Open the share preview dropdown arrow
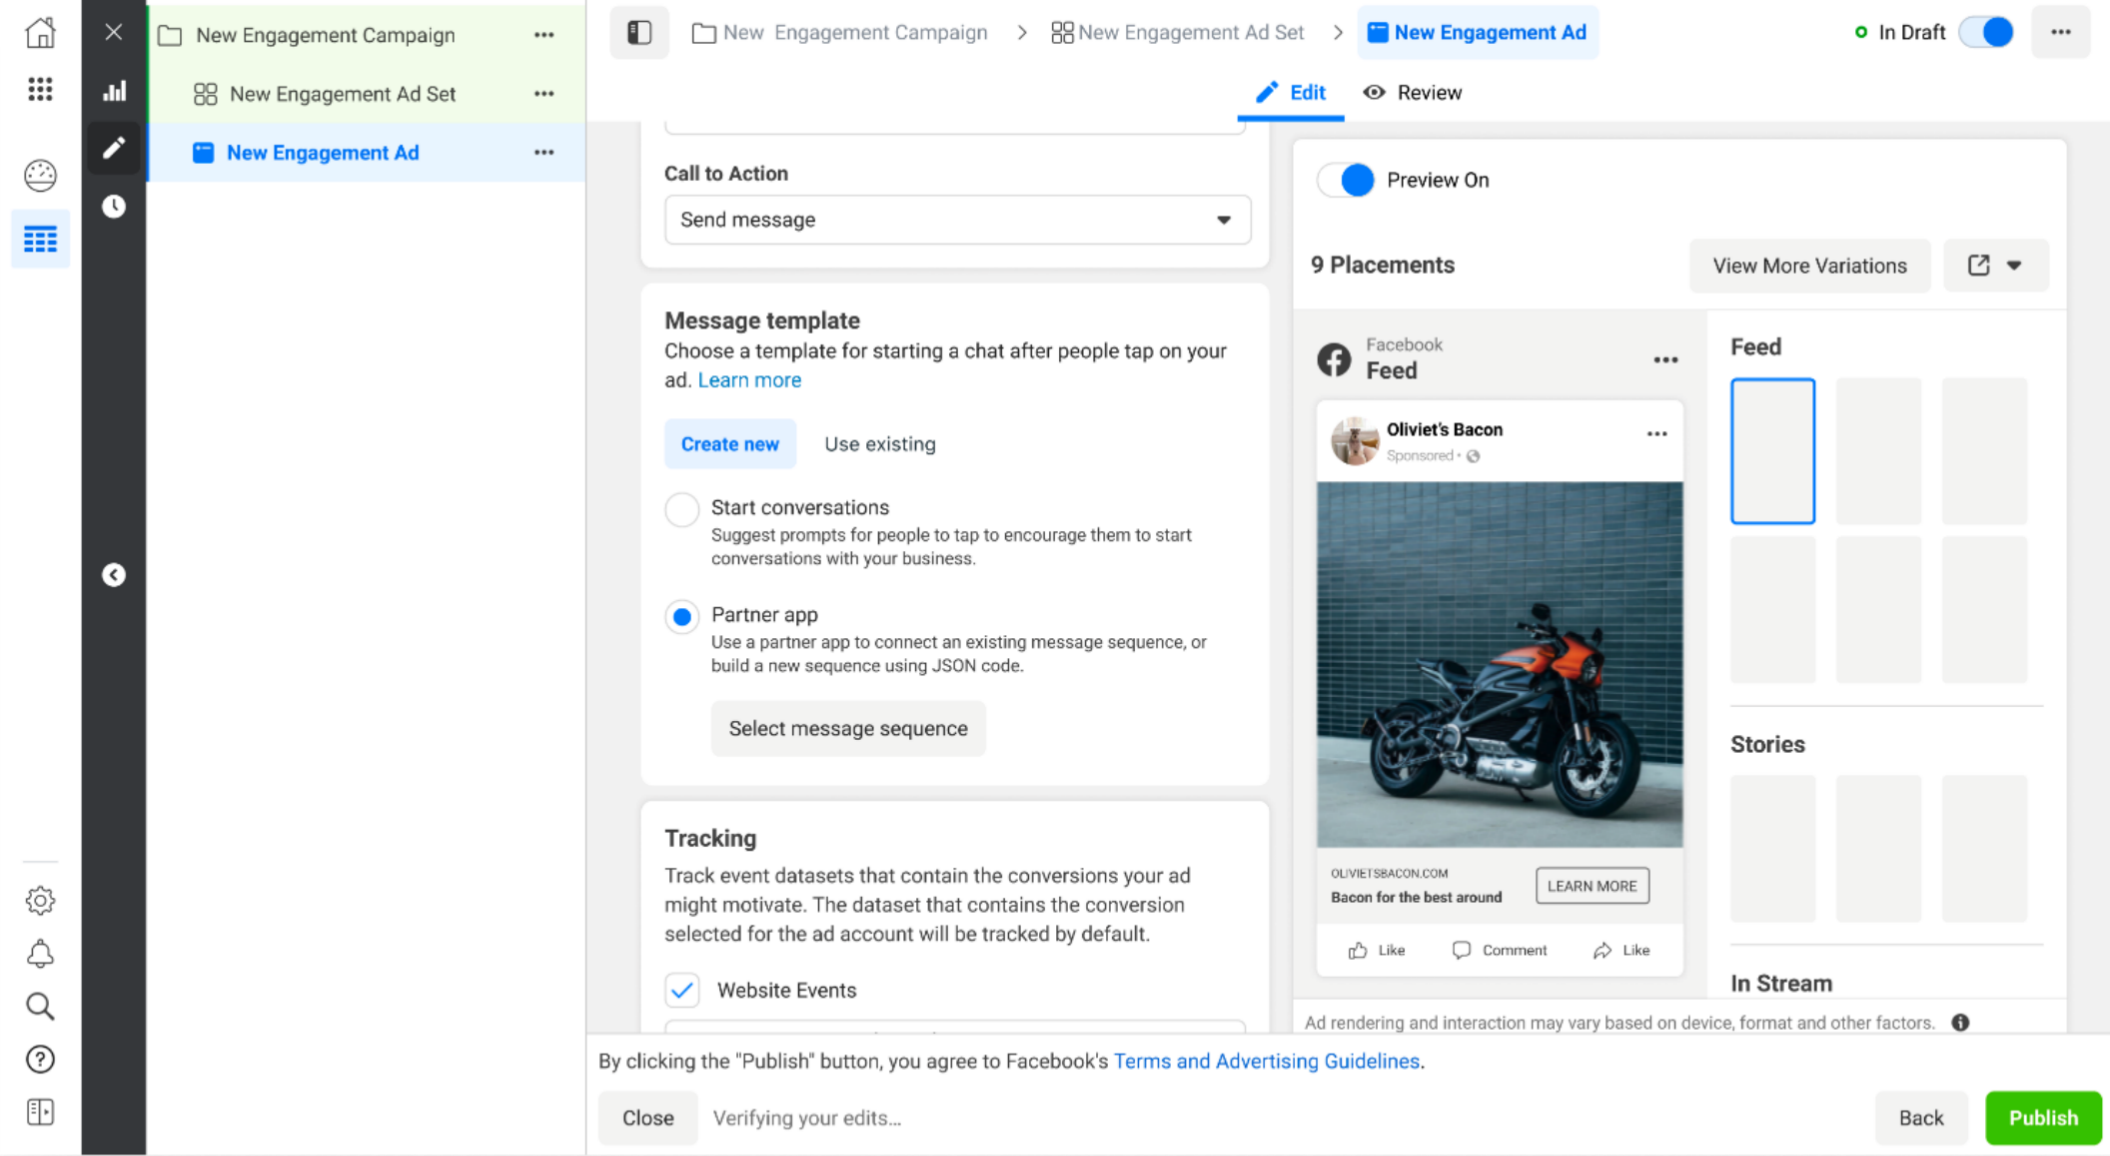This screenshot has width=2110, height=1156. click(x=2014, y=265)
